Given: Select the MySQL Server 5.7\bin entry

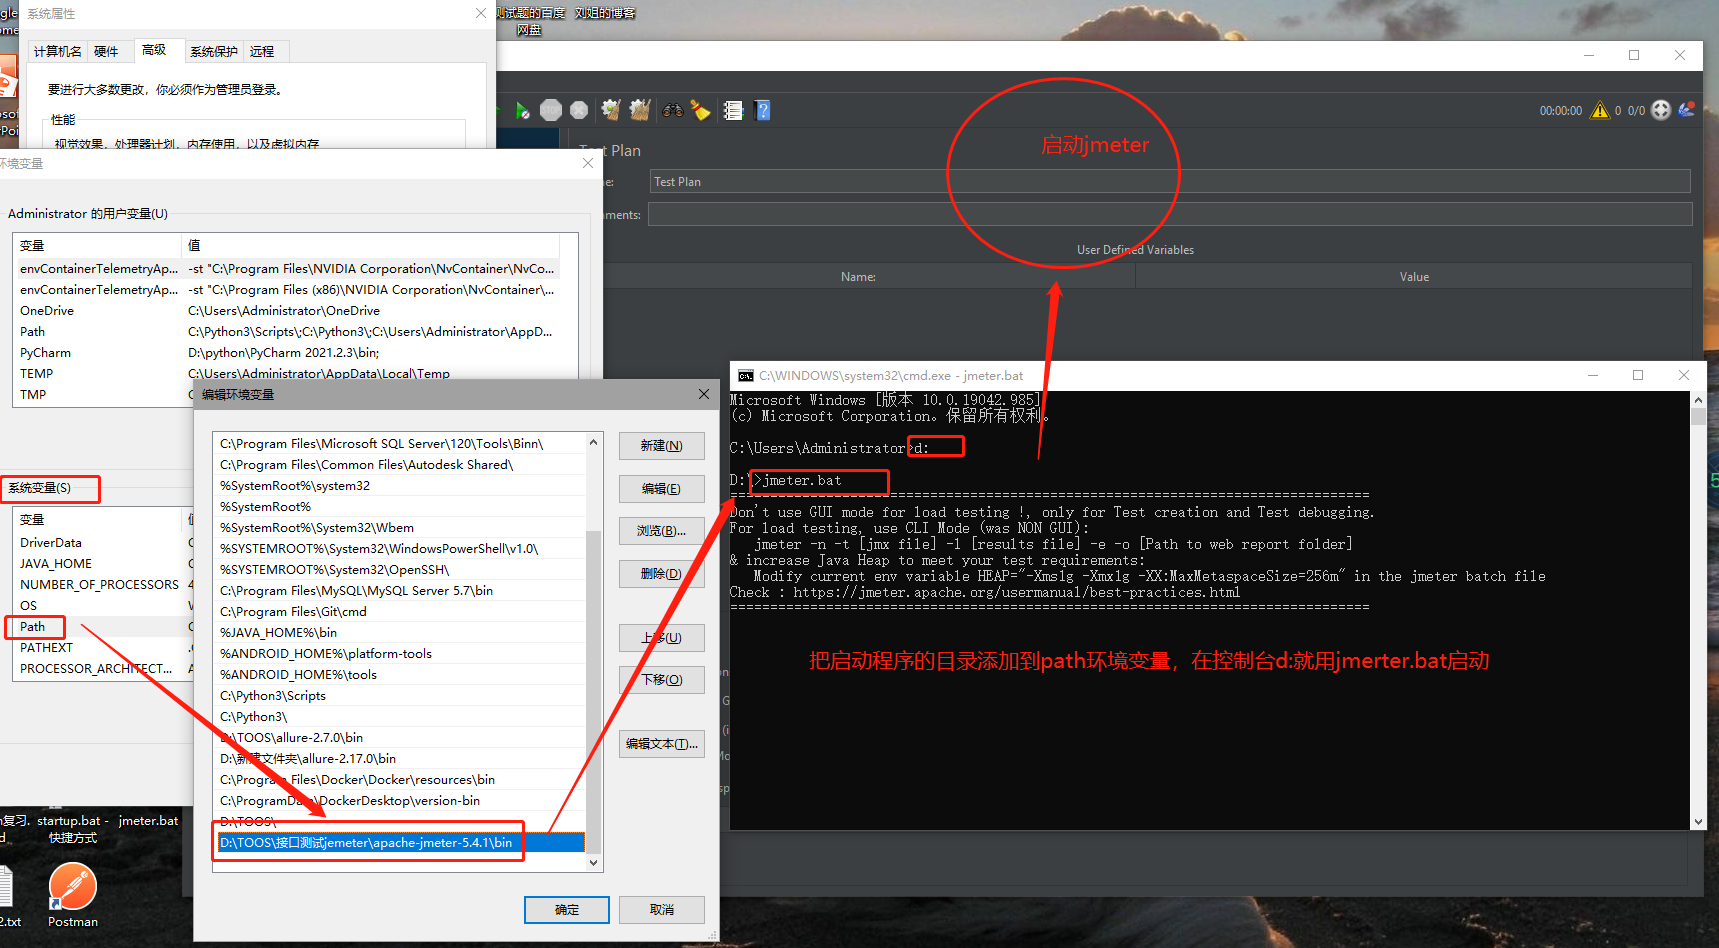Looking at the screenshot, I should point(400,591).
